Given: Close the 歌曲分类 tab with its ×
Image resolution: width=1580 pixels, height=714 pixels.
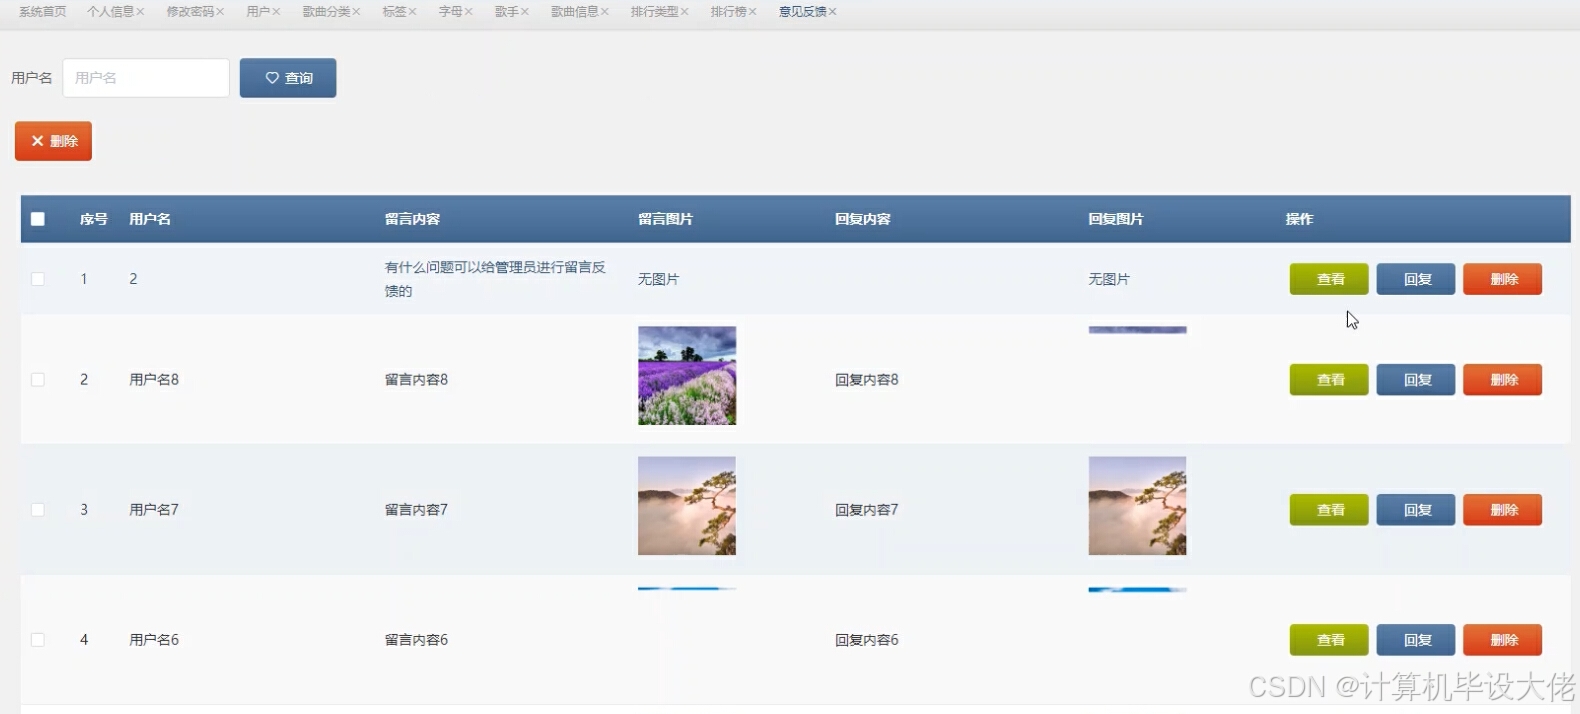Looking at the screenshot, I should pos(356,12).
